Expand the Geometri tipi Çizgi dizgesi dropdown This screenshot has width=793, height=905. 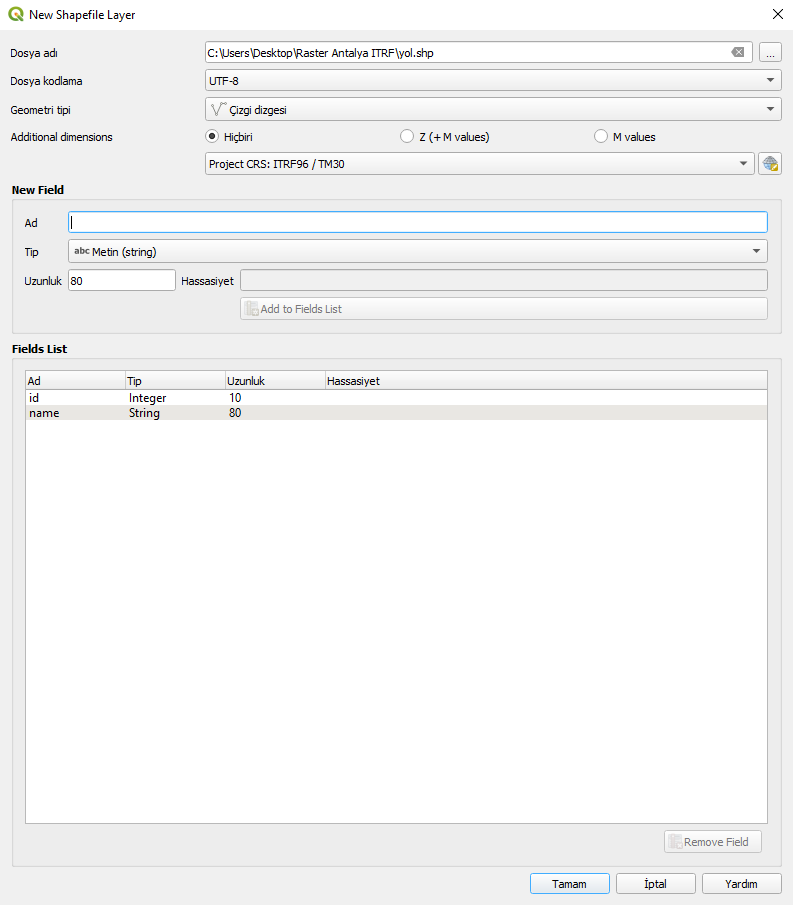(x=493, y=109)
